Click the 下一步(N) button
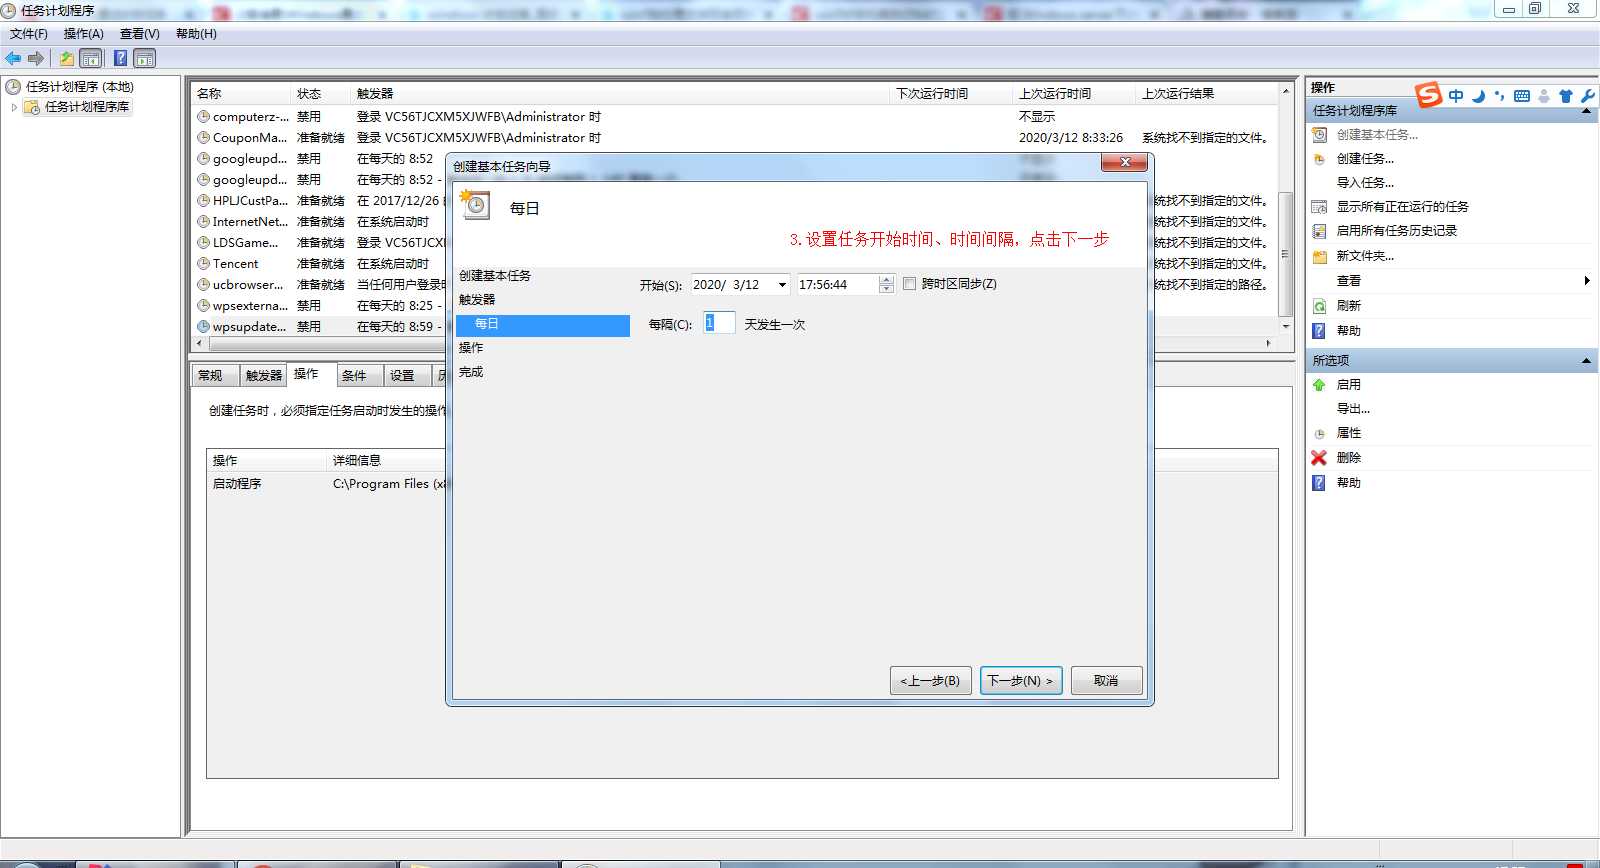Image resolution: width=1600 pixels, height=868 pixels. click(x=1021, y=681)
